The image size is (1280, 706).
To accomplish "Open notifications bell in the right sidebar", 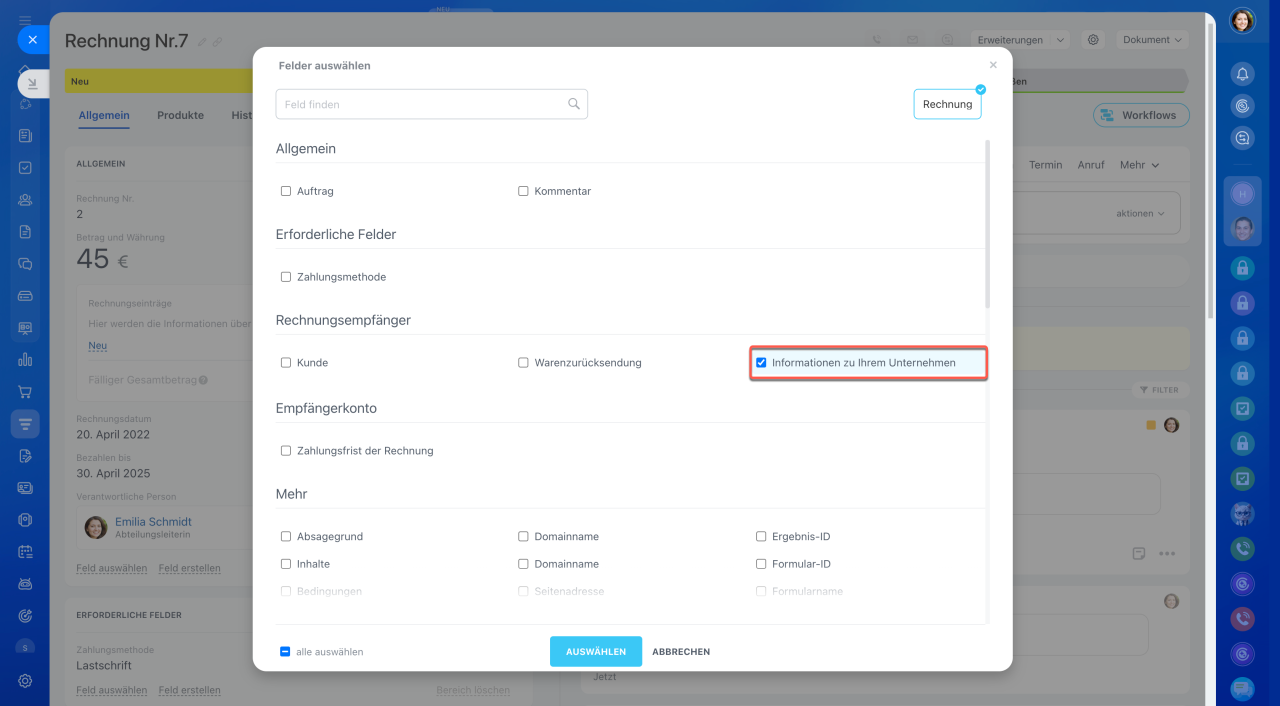I will coord(1242,74).
